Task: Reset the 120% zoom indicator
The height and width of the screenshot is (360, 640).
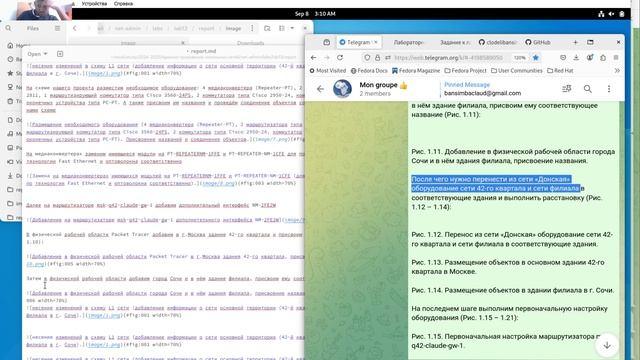Action: pyautogui.click(x=520, y=58)
